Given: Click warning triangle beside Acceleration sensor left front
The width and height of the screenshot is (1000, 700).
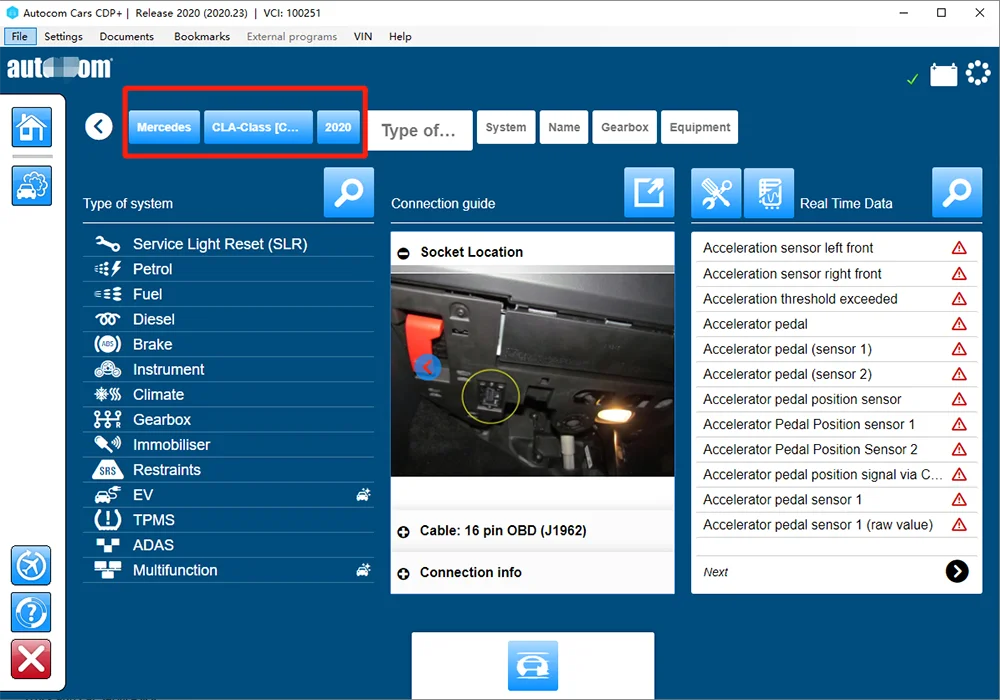Looking at the screenshot, I should tap(959, 248).
